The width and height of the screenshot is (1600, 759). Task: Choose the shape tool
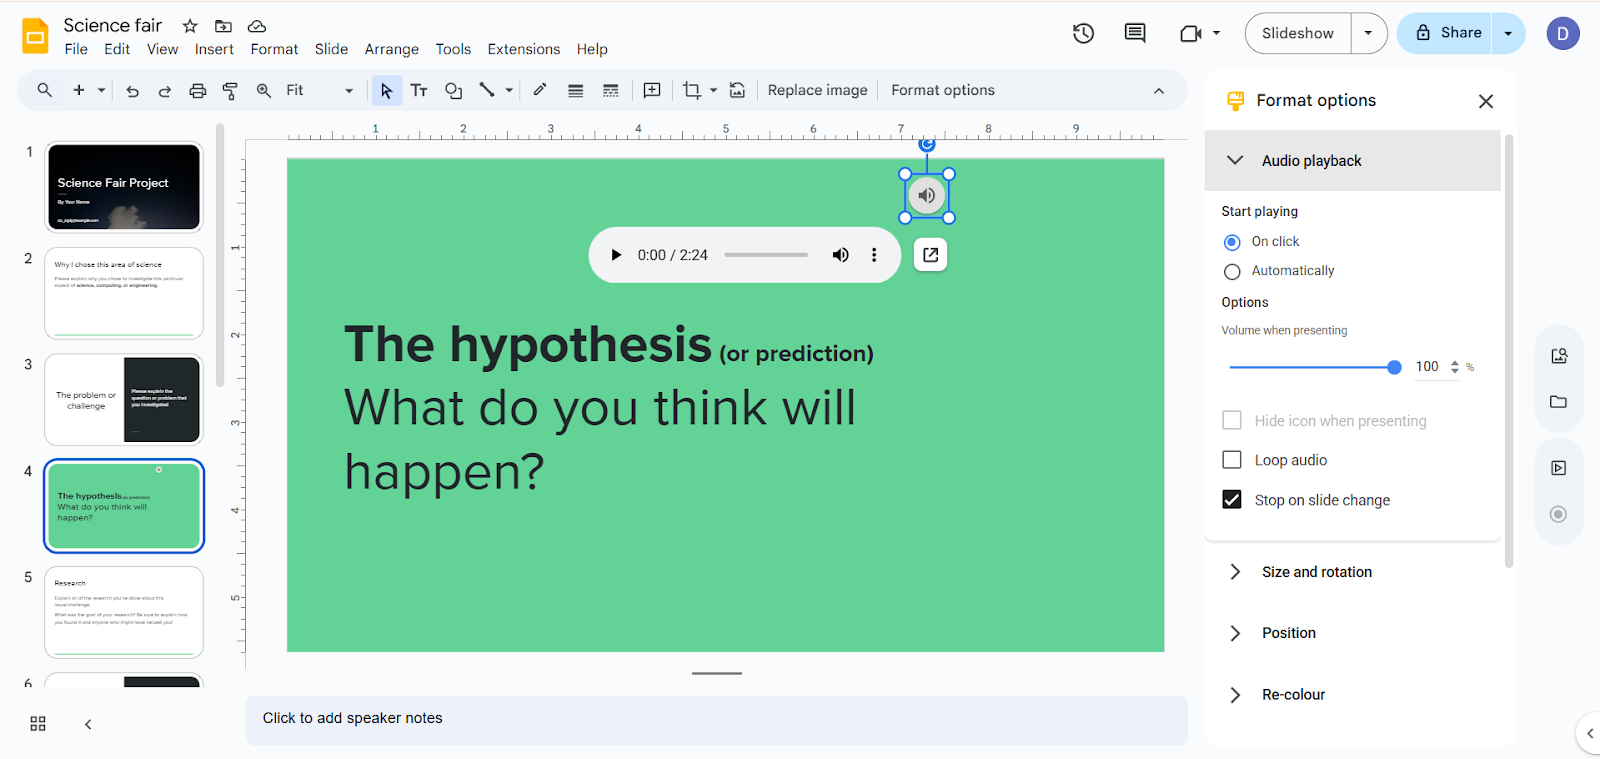tap(453, 91)
